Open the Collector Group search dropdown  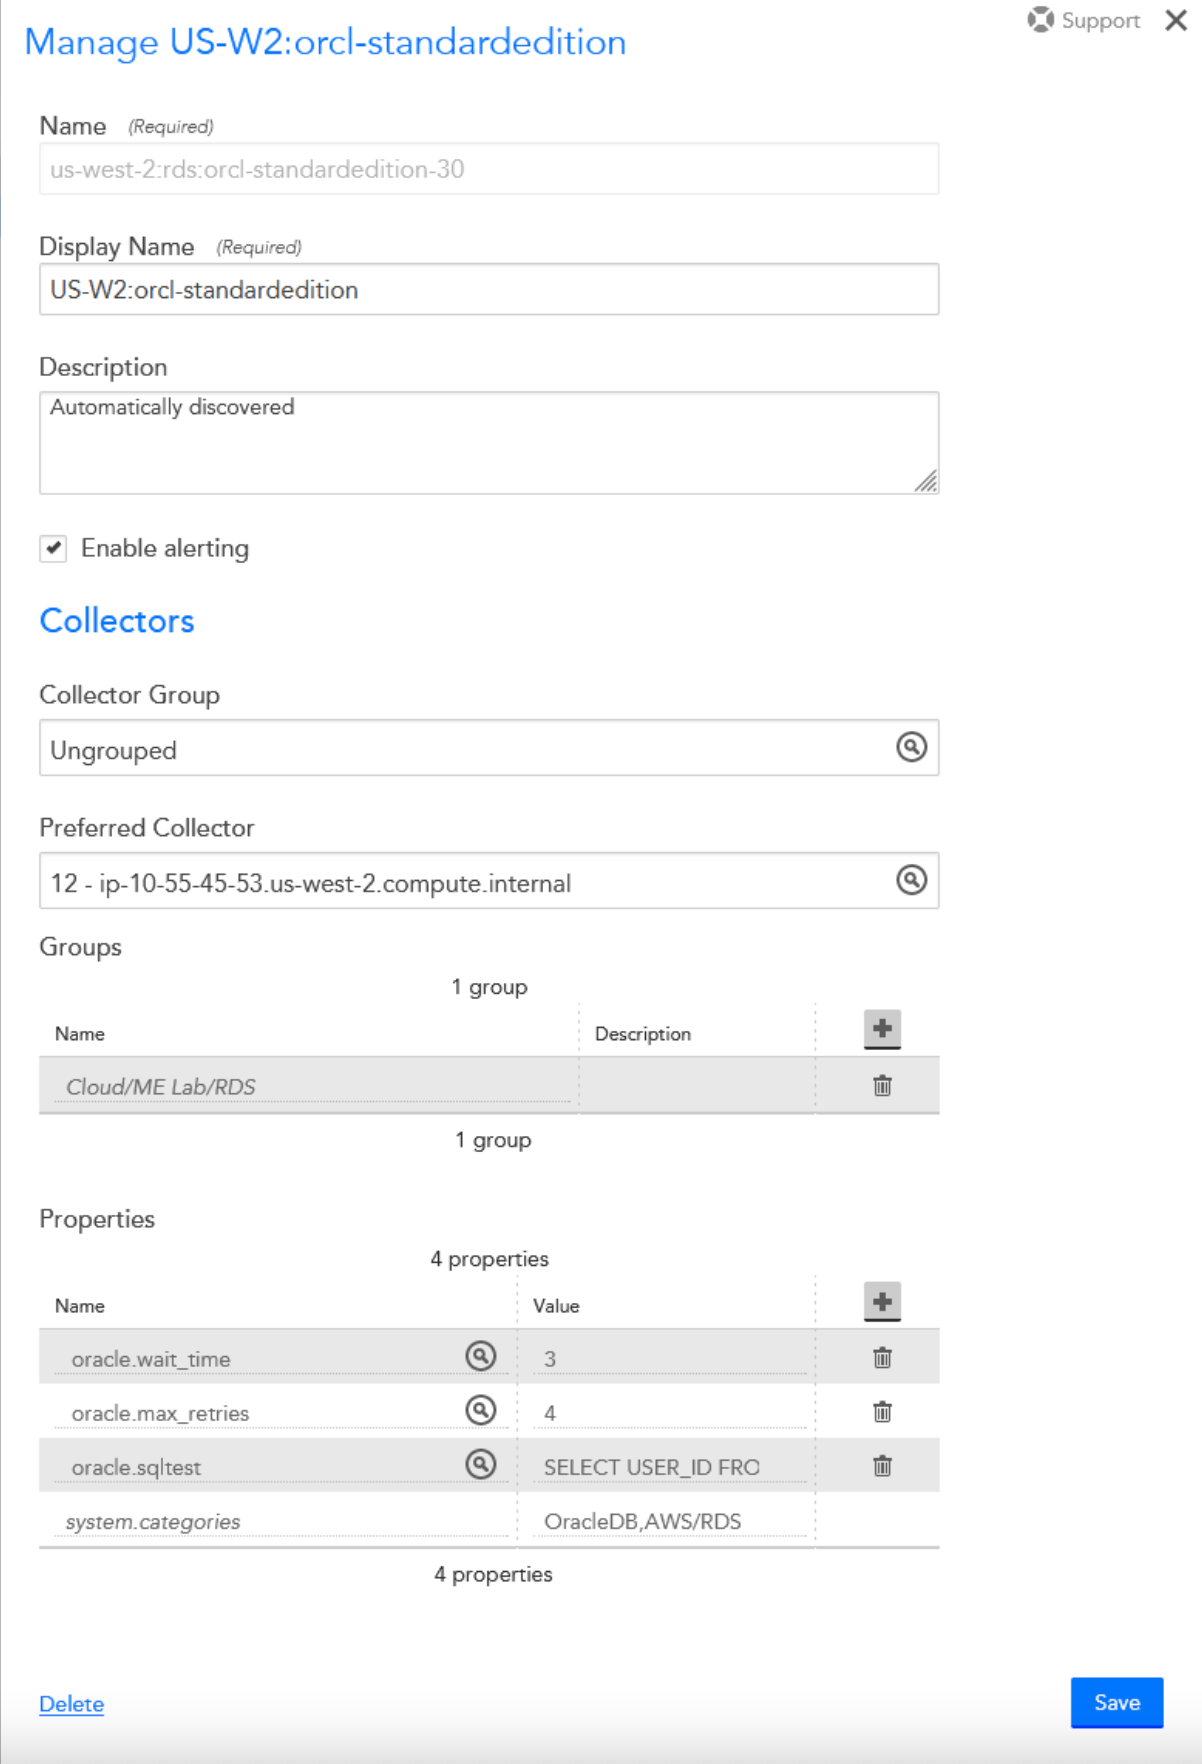[x=910, y=747]
